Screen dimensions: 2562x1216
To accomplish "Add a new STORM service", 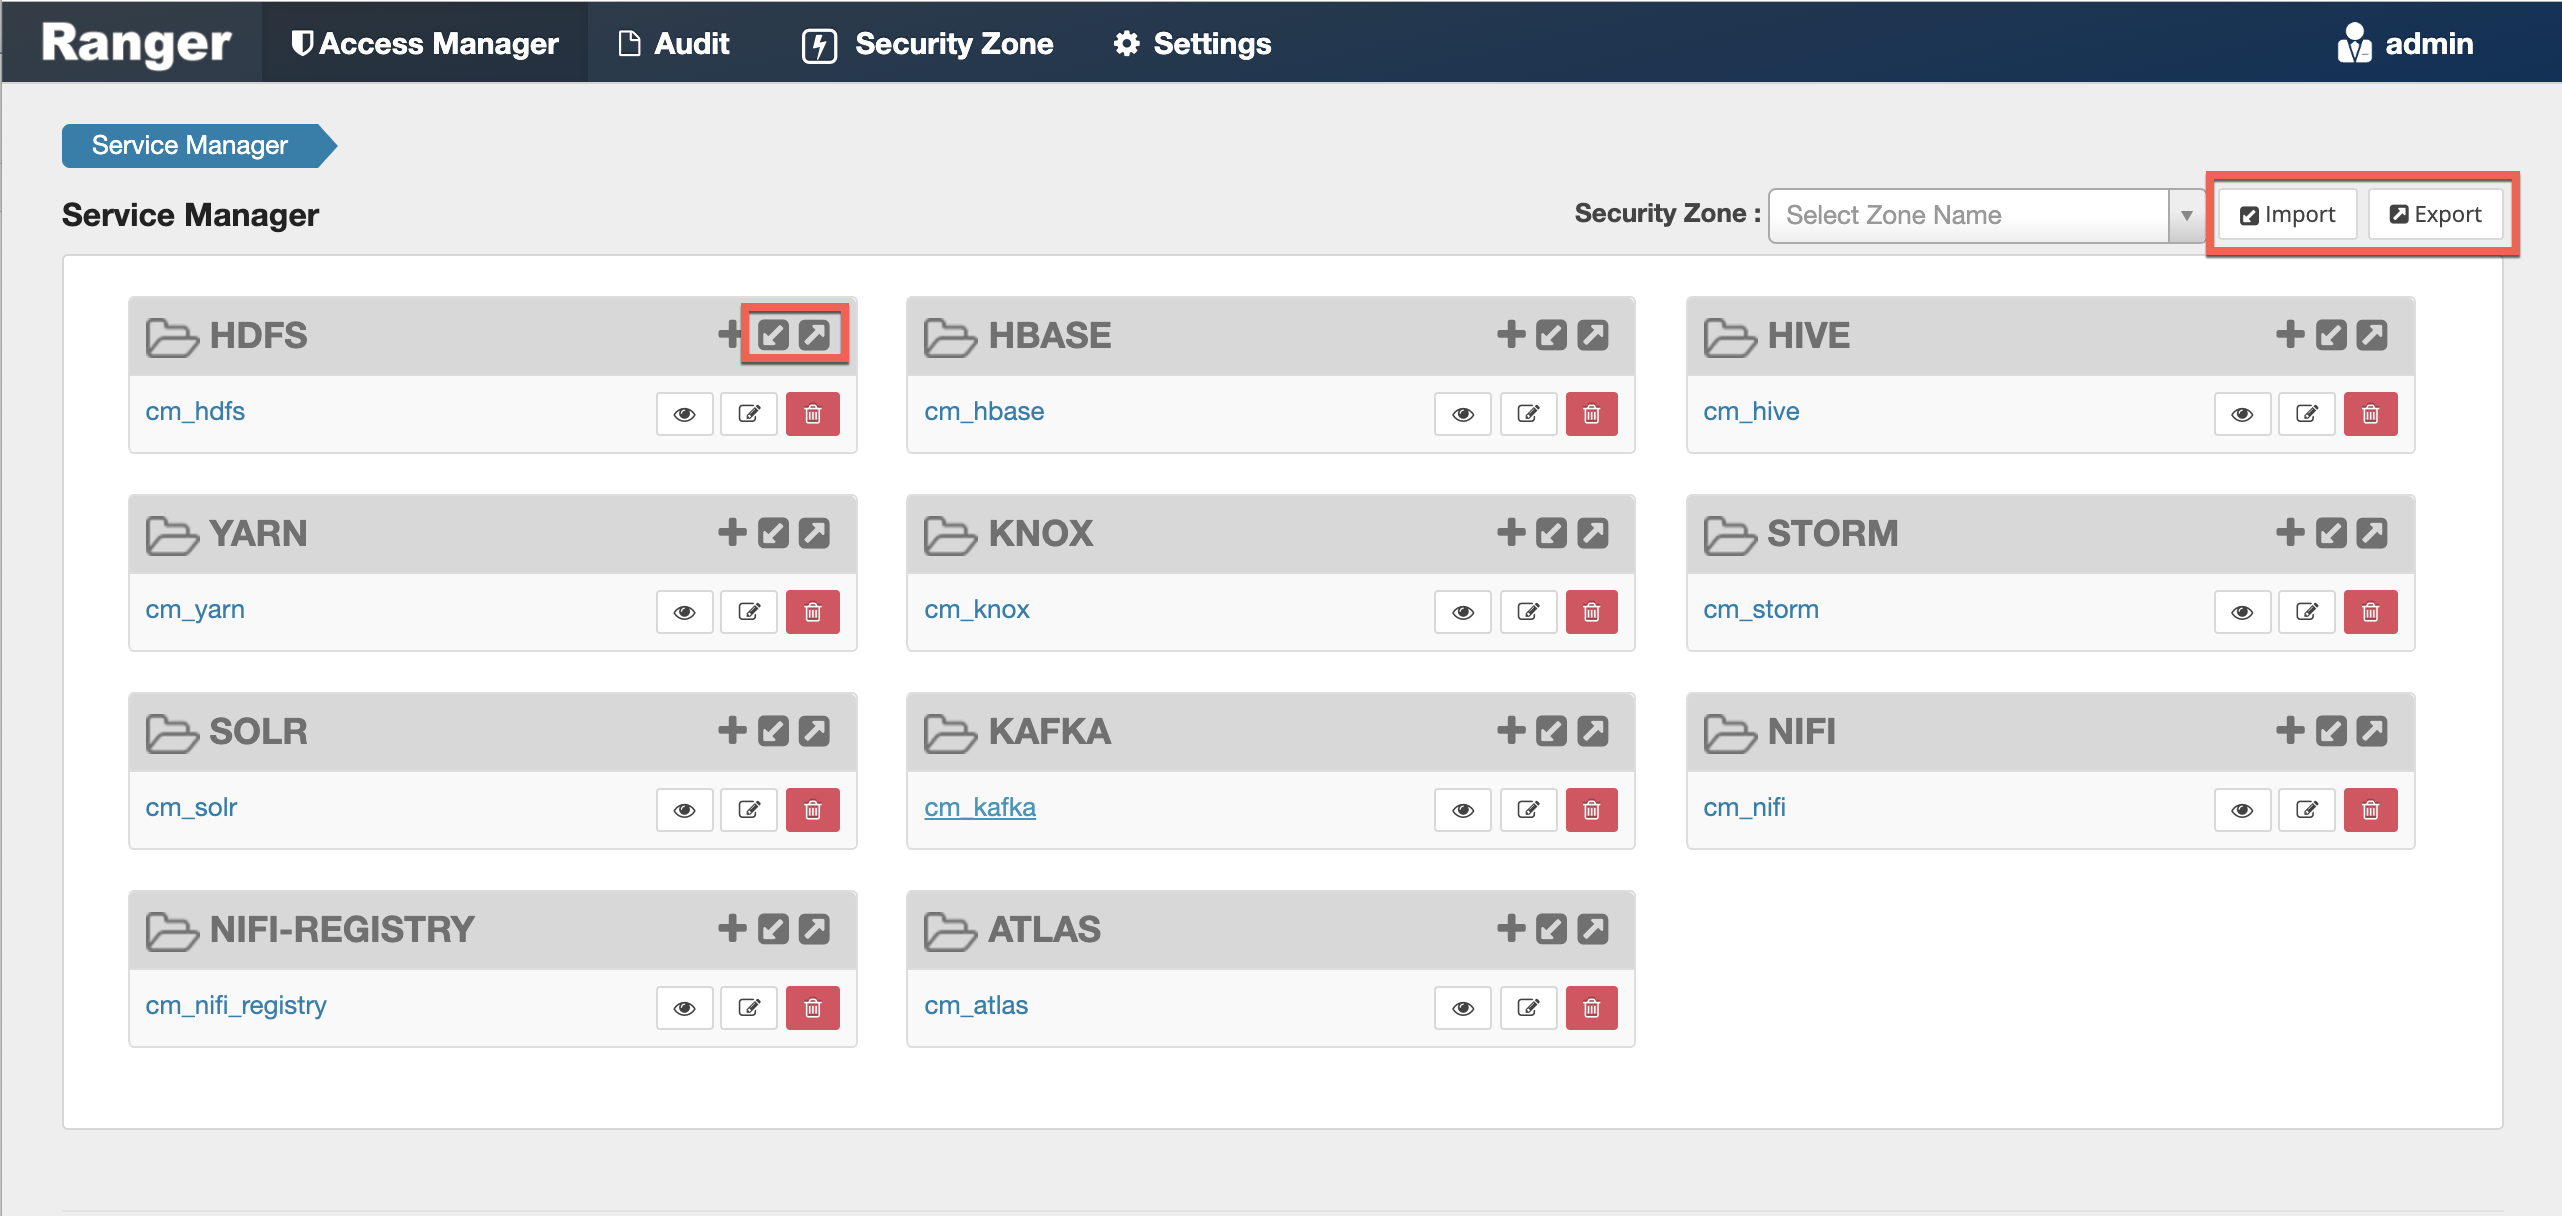I will point(2290,532).
